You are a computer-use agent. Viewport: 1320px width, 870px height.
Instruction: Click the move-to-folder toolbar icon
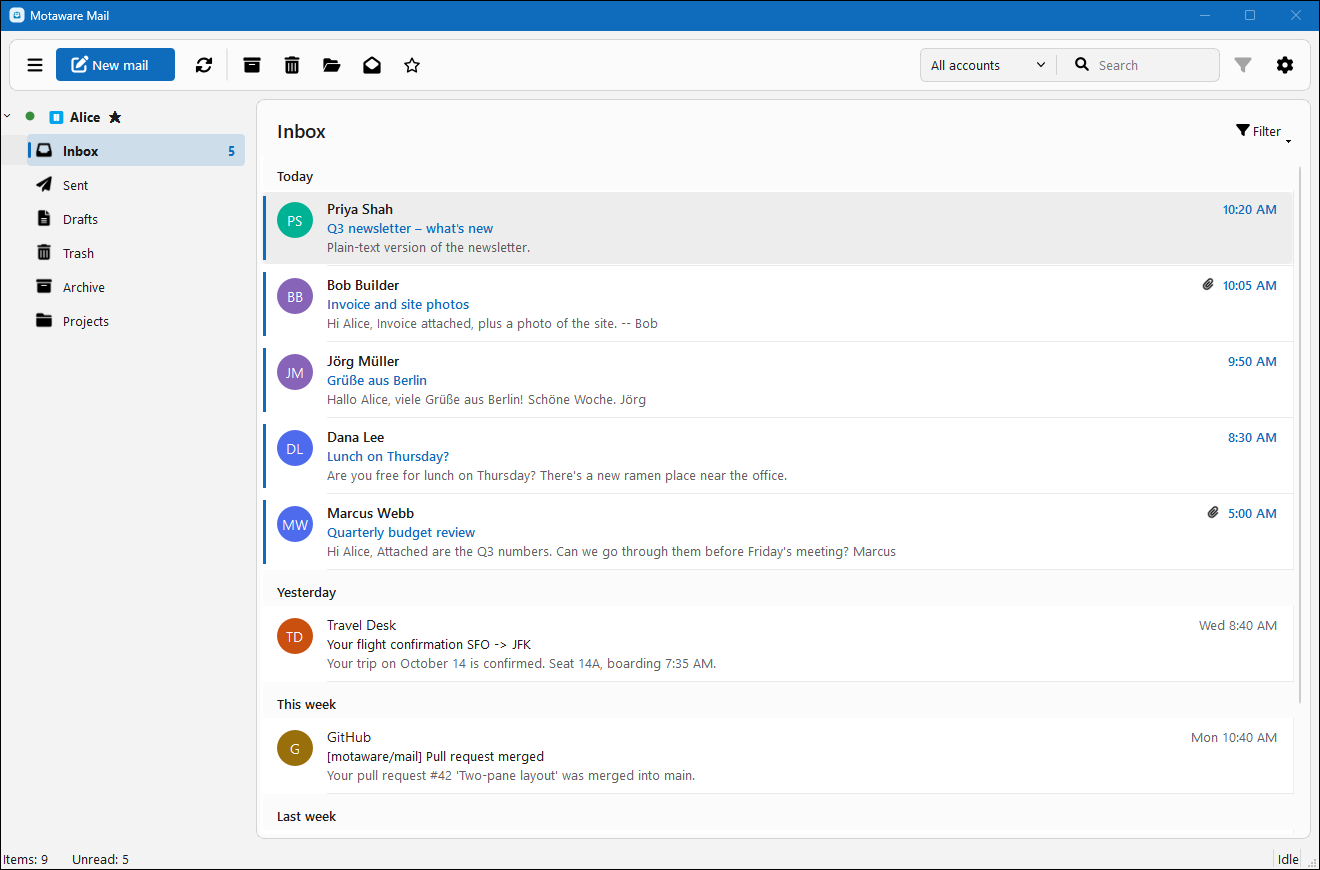(332, 65)
